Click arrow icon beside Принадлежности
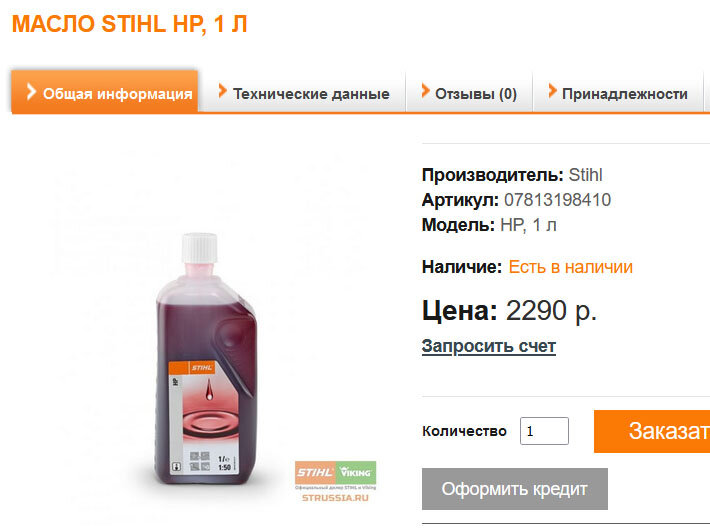The width and height of the screenshot is (710, 529). pos(552,91)
